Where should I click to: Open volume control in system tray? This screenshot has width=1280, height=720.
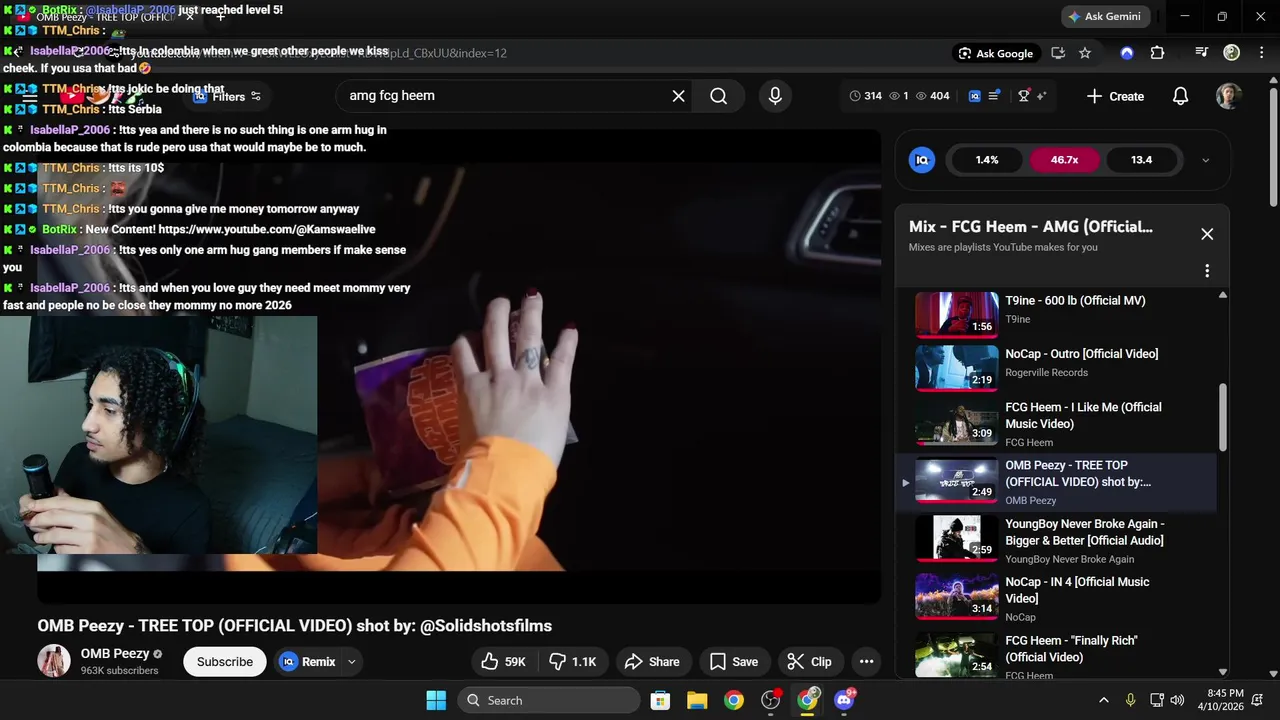pyautogui.click(x=1177, y=700)
